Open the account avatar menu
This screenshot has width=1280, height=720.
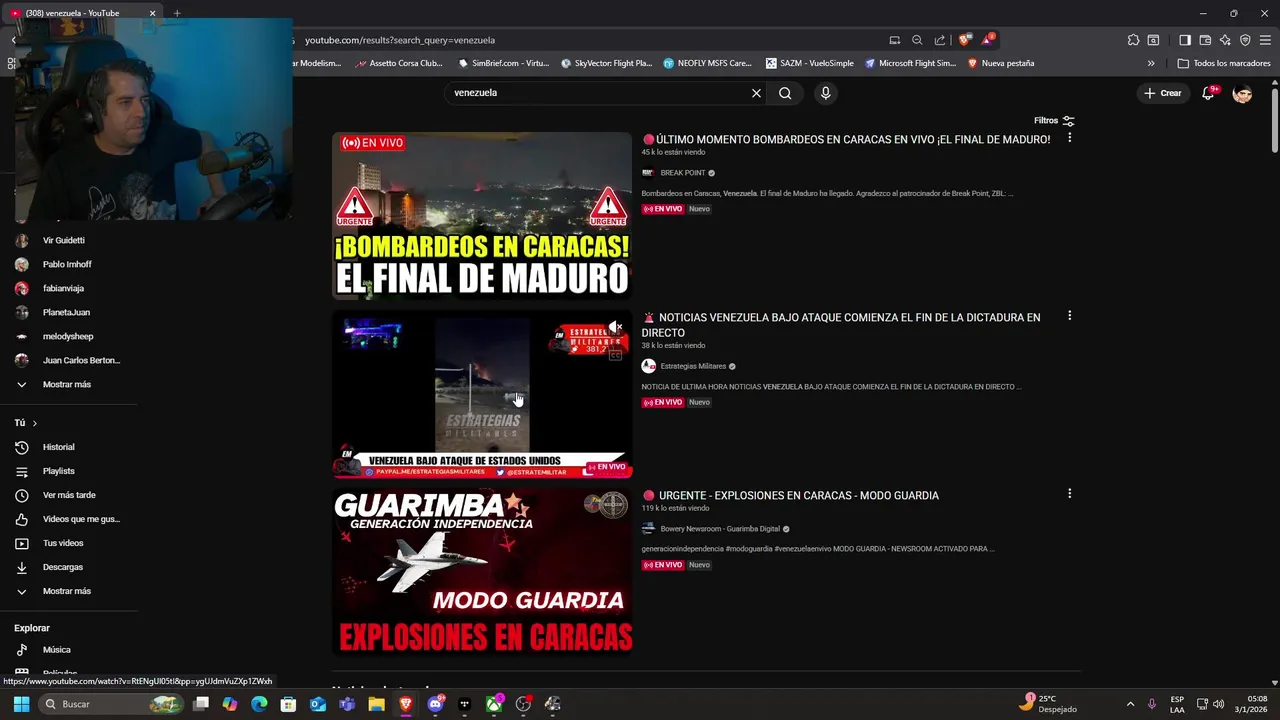(x=1242, y=93)
